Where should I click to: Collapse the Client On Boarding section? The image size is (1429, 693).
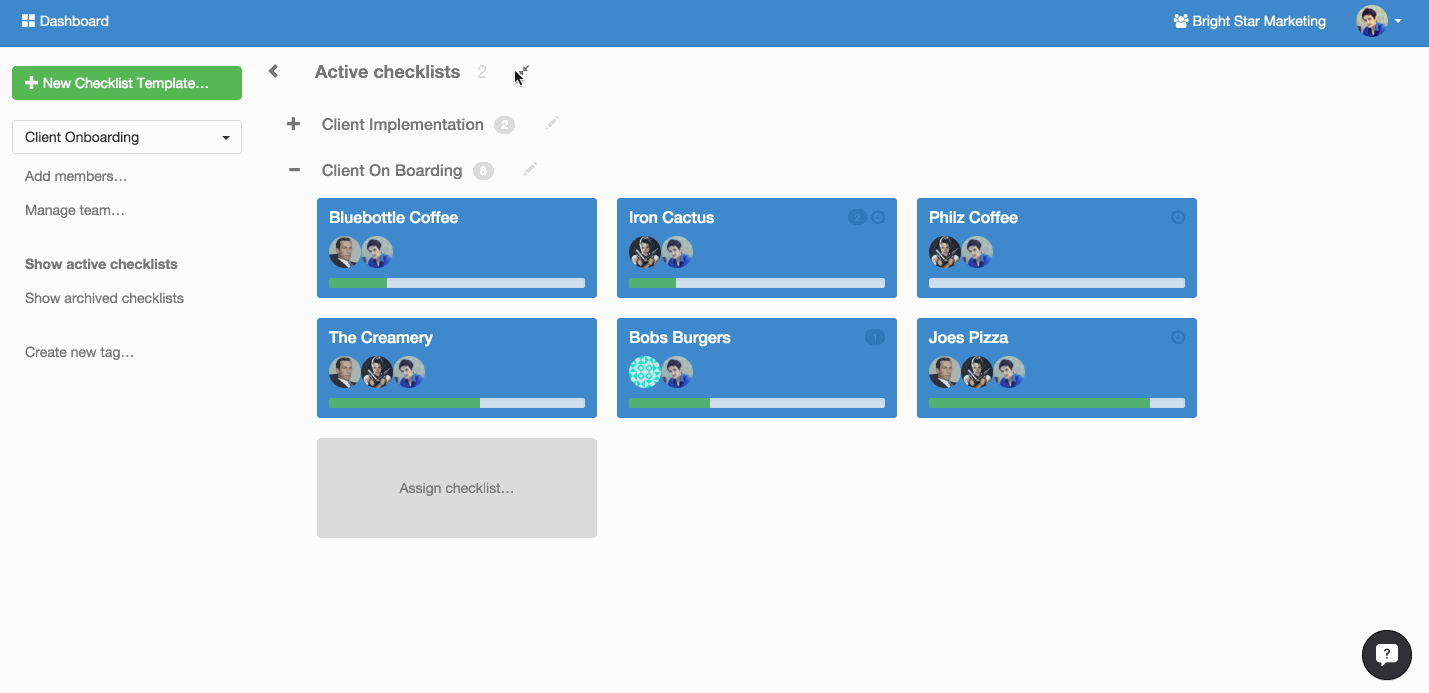tap(293, 170)
